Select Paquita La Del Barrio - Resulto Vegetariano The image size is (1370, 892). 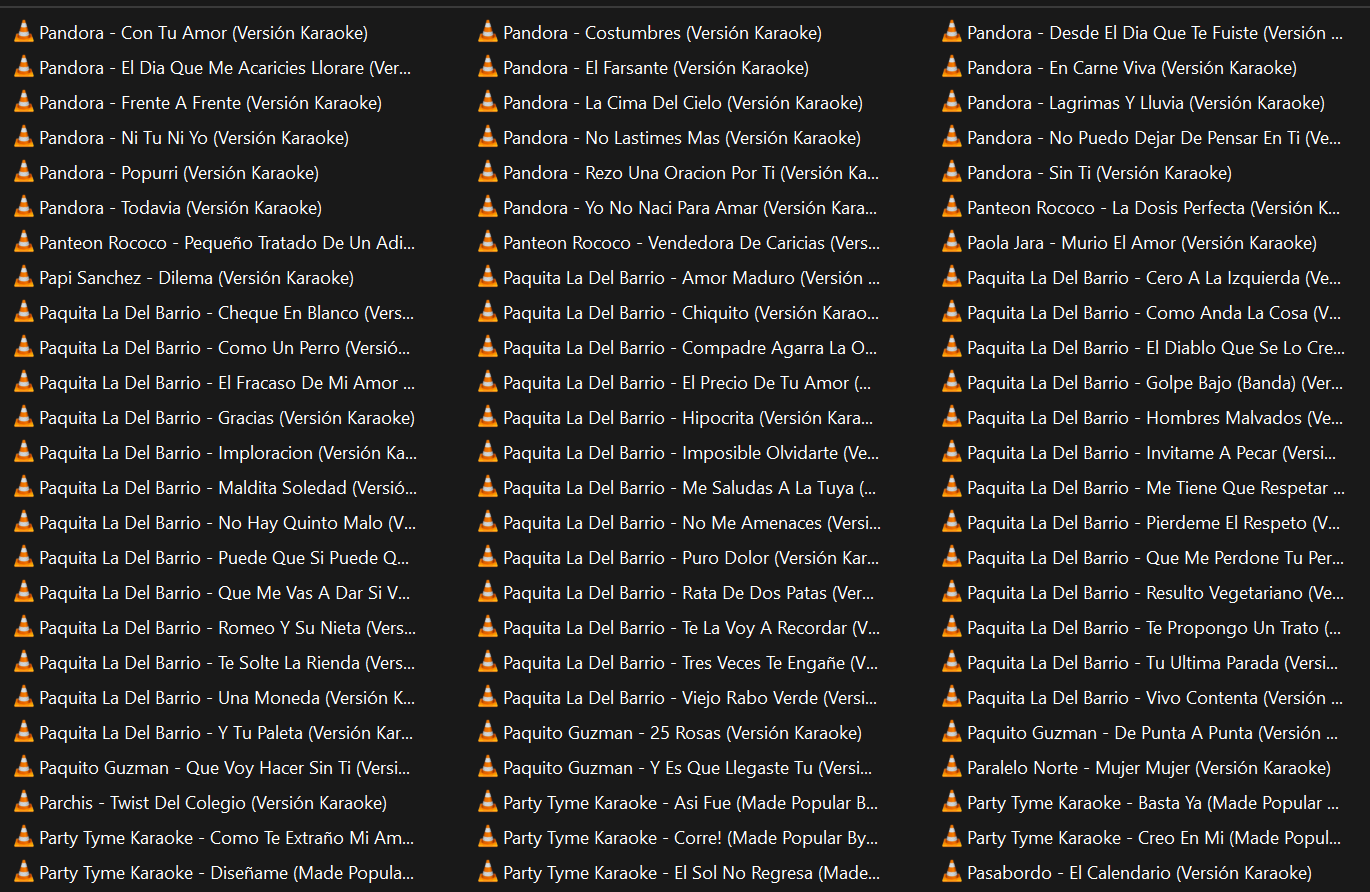coord(1155,593)
